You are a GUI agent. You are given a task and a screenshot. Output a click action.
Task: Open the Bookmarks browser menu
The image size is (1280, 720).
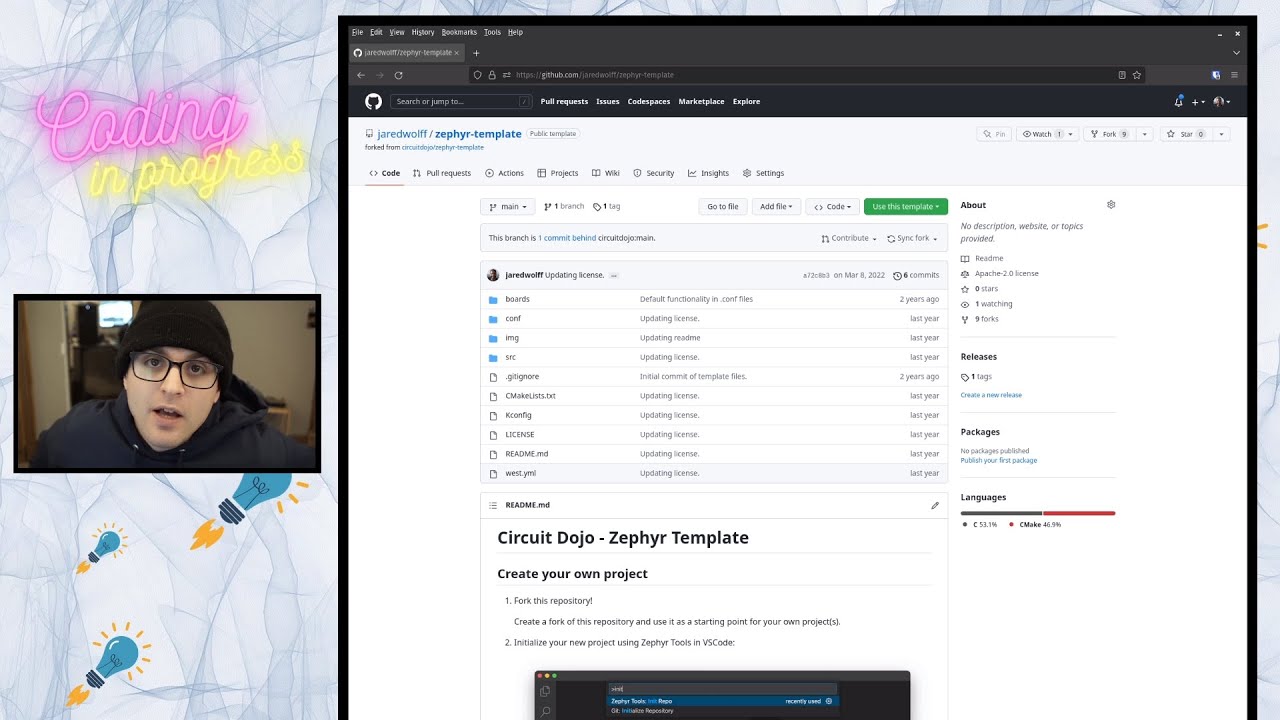pyautogui.click(x=459, y=32)
